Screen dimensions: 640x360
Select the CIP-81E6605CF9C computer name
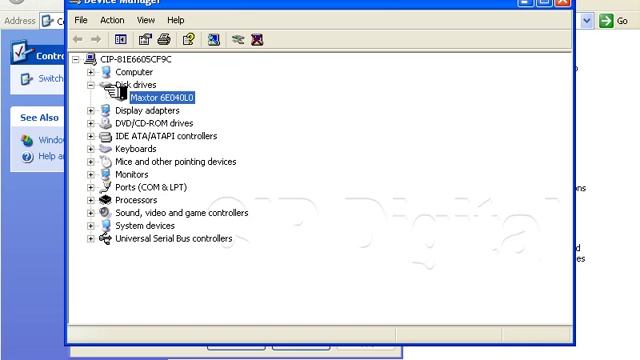click(136, 59)
